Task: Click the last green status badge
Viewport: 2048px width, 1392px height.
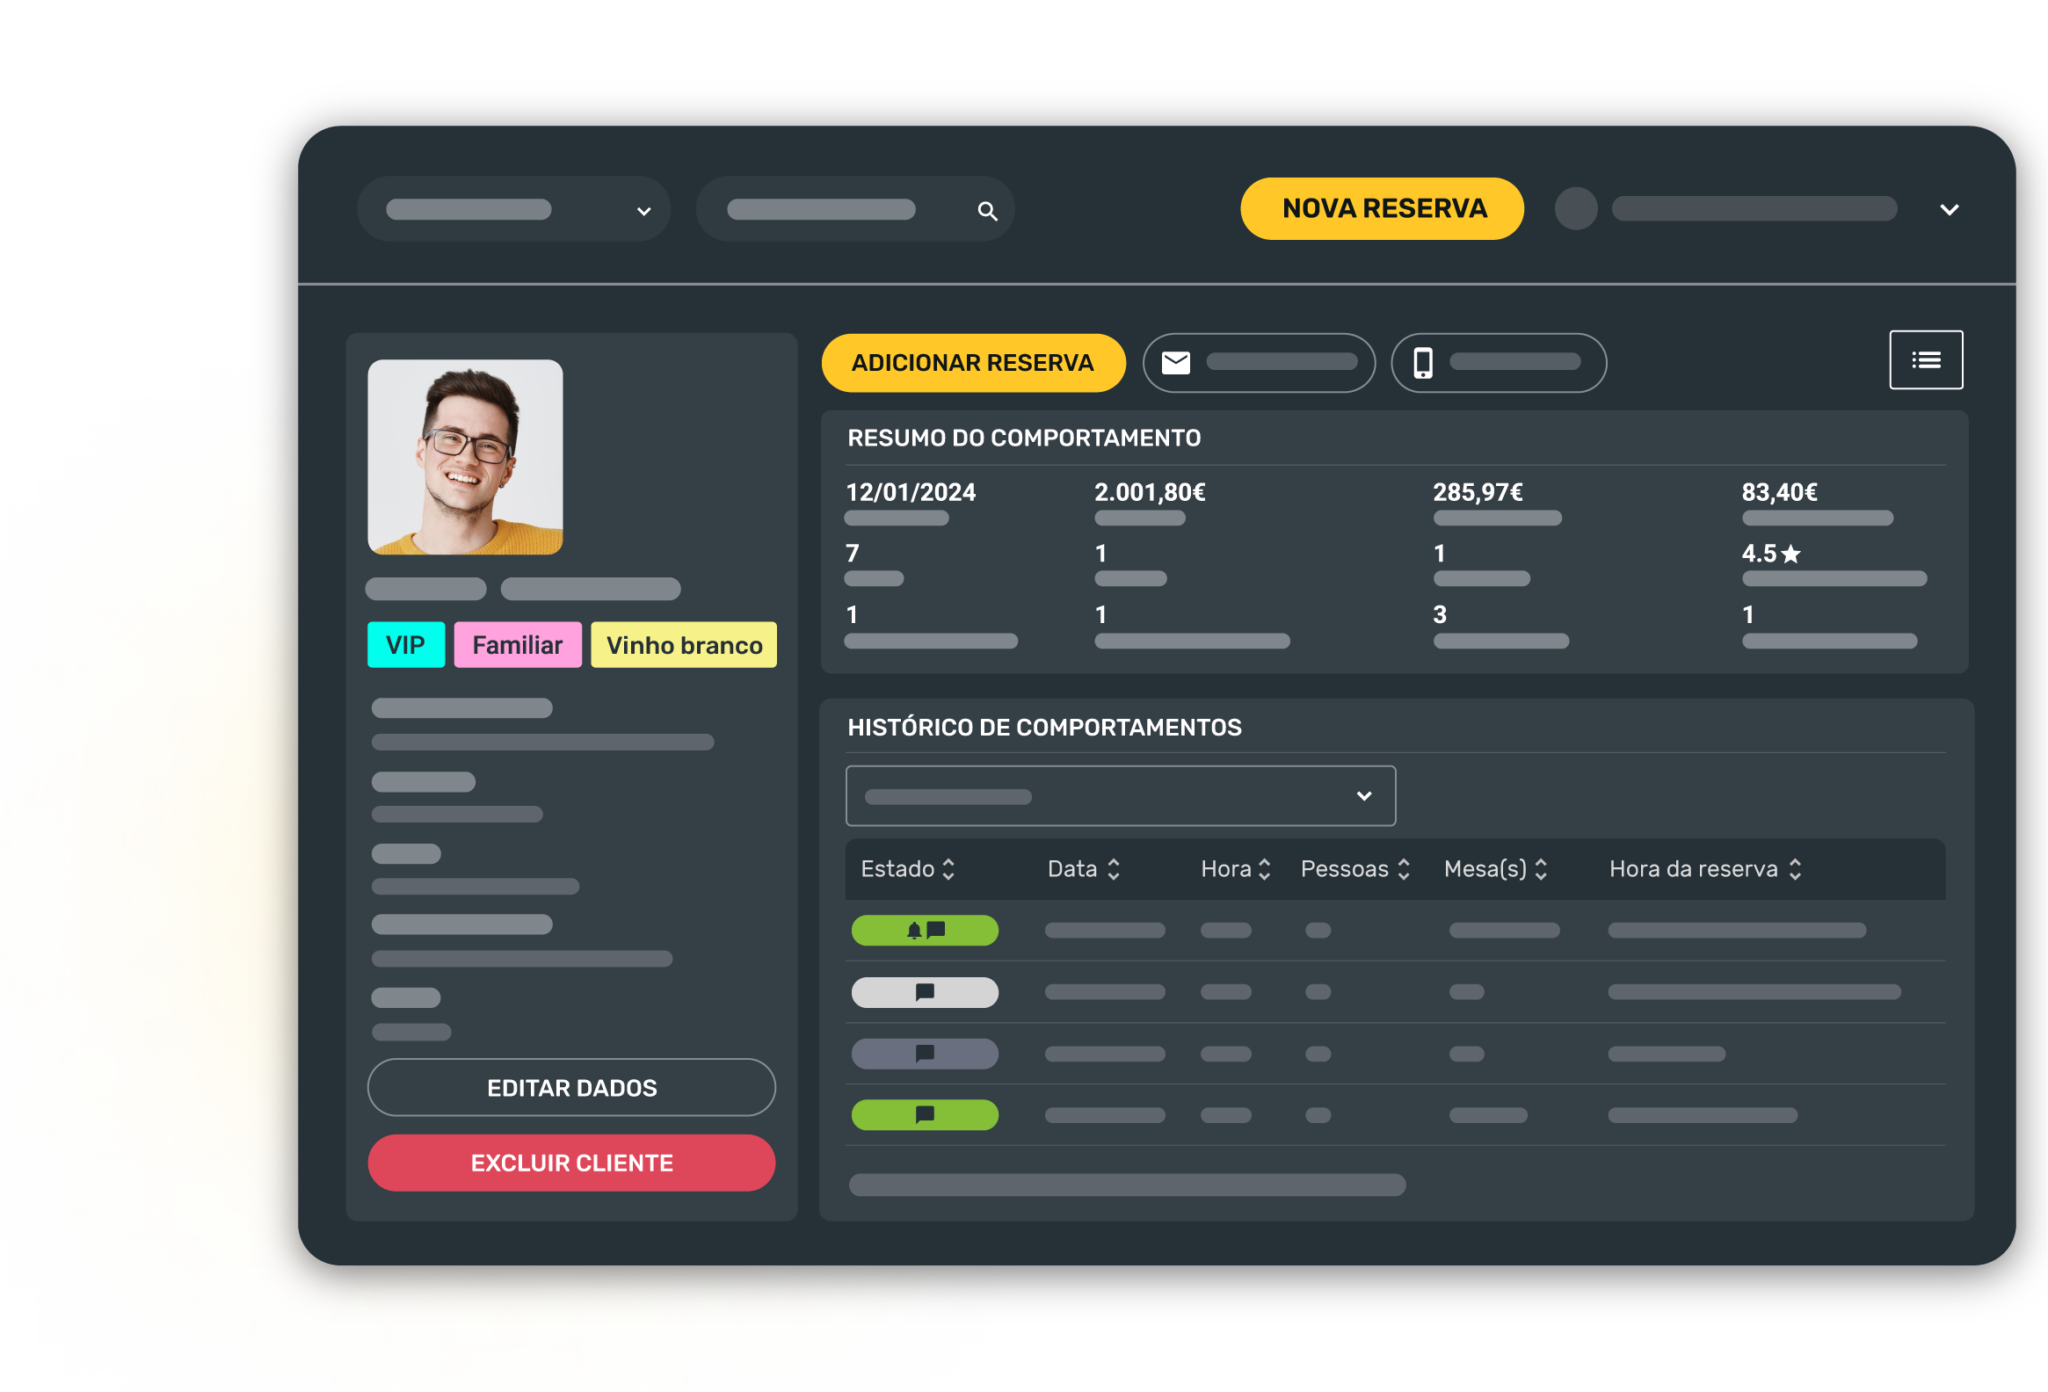Action: pos(924,1114)
